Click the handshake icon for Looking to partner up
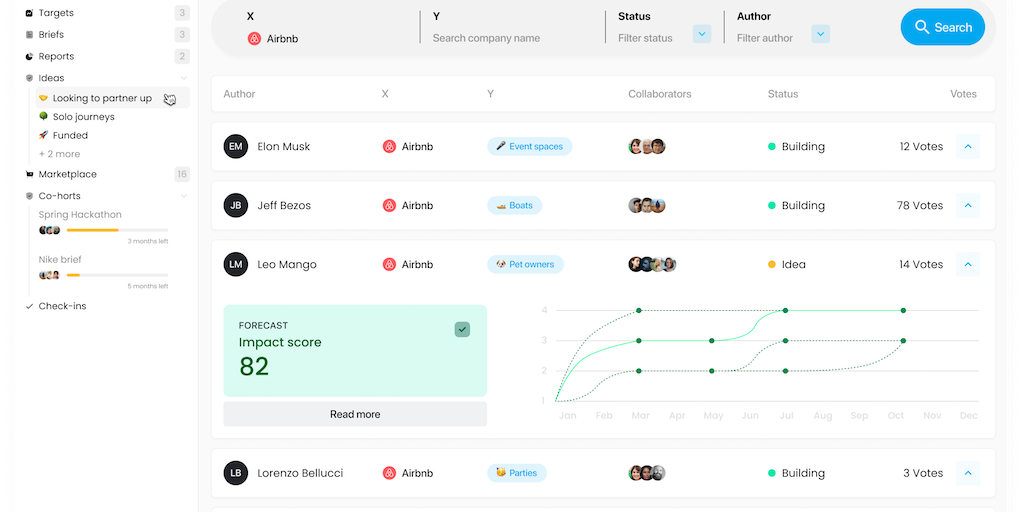1024x512 pixels. coord(43,98)
